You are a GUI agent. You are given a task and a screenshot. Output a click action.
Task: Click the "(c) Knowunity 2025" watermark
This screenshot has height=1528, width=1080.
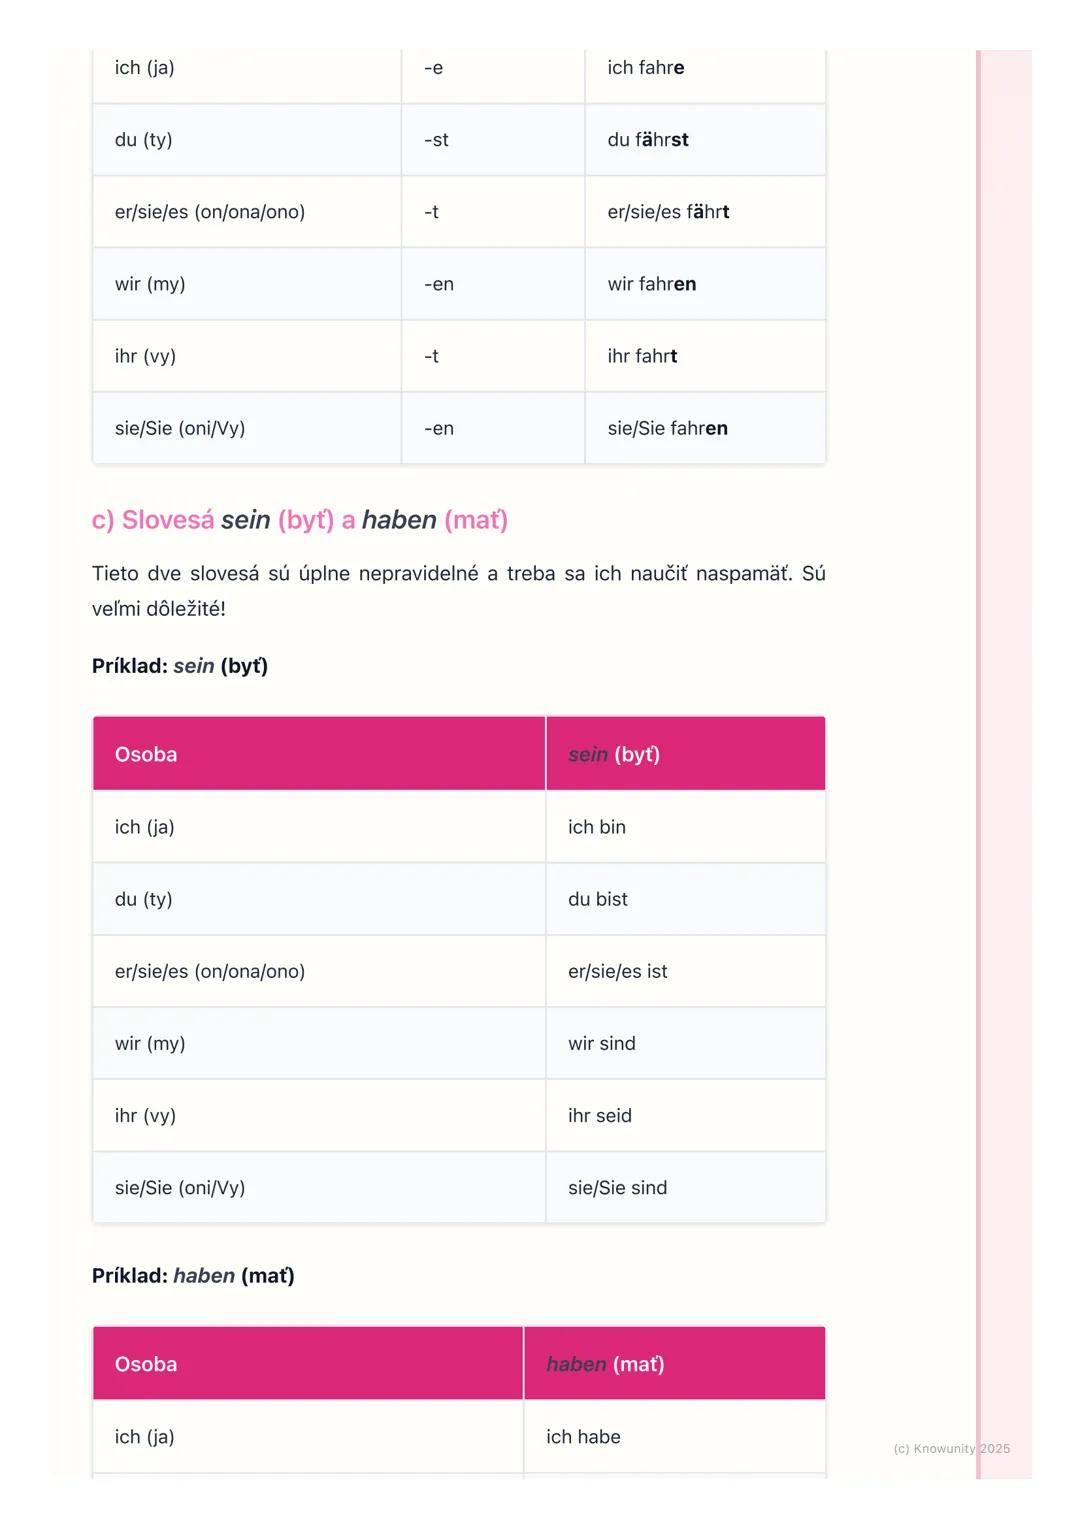pos(951,1448)
